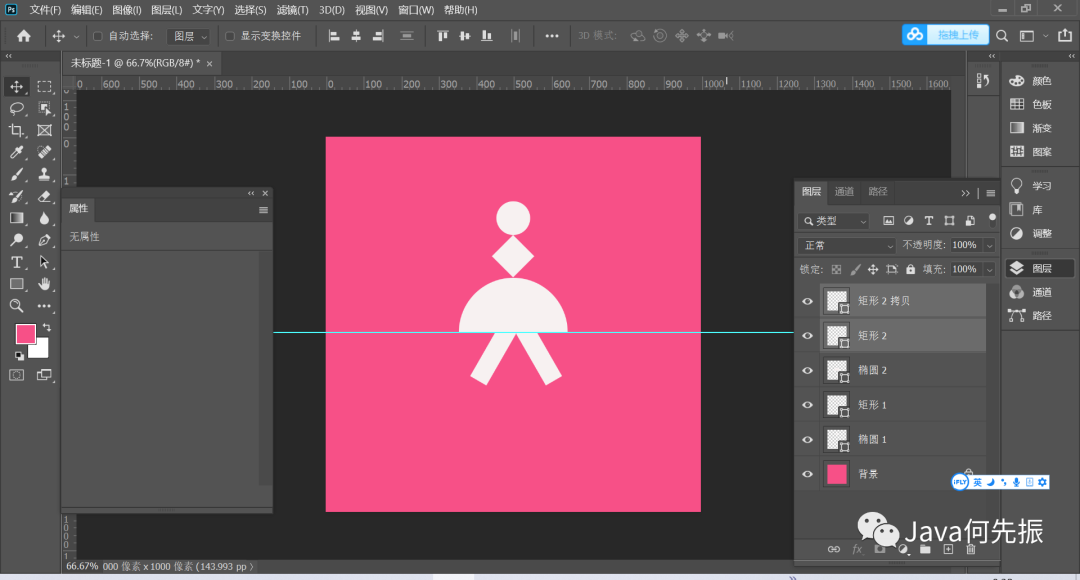The height and width of the screenshot is (580, 1080).
Task: Click the pink foreground color swatch
Action: coord(26,334)
